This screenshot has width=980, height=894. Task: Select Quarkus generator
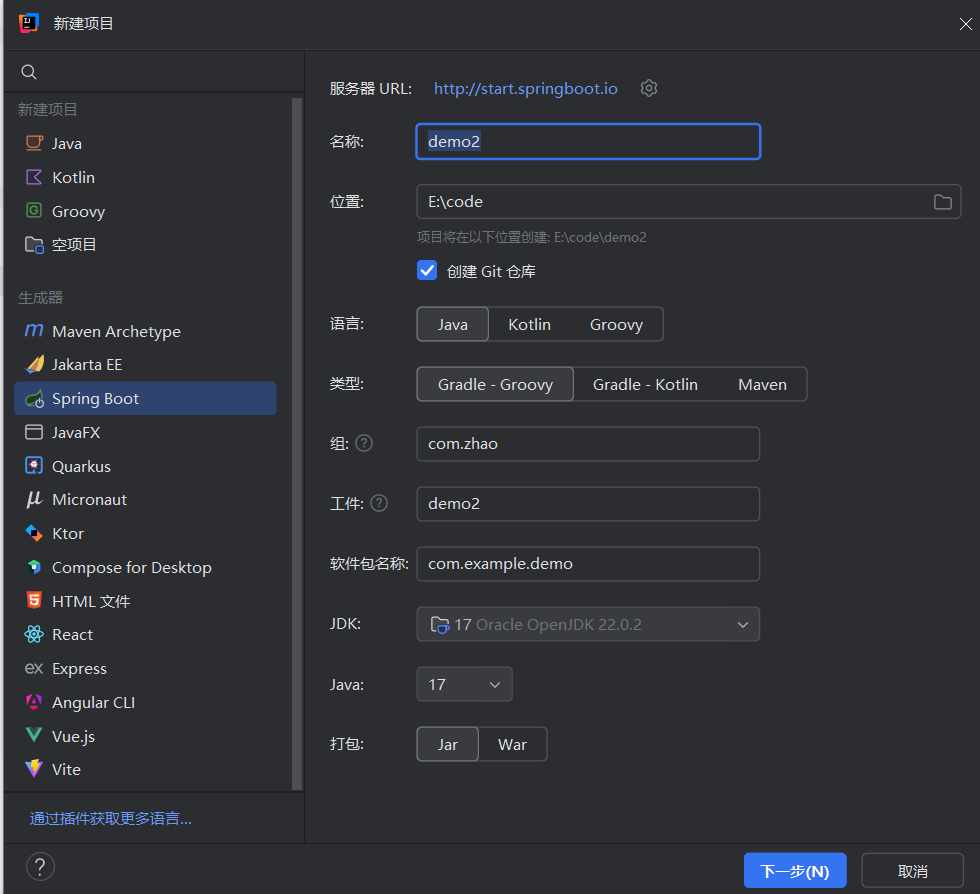[145, 466]
